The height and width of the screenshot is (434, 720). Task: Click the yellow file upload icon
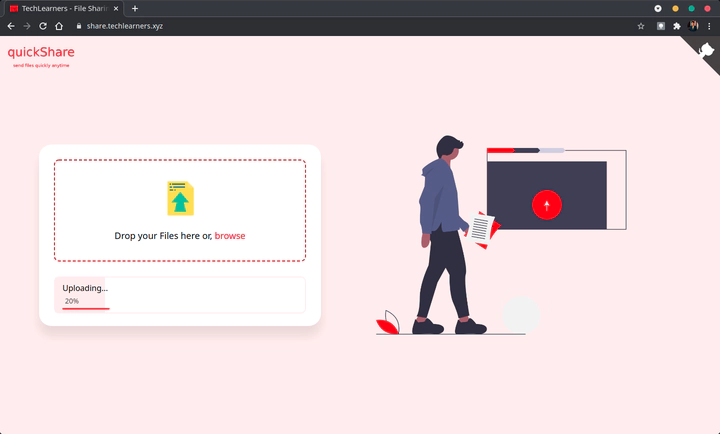coord(180,198)
